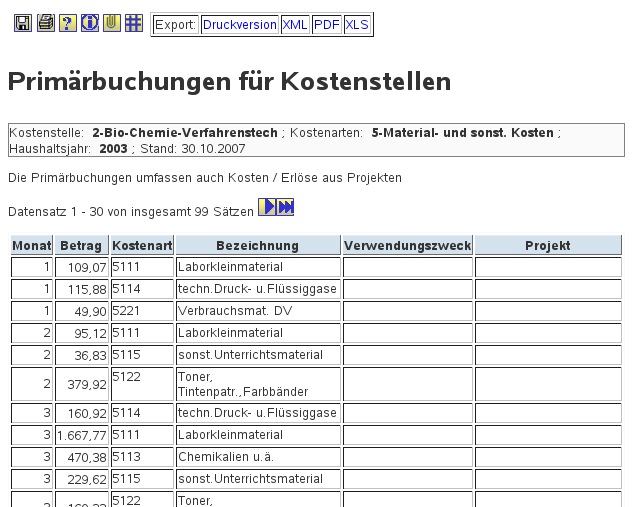Go to next page of records
The image size is (633, 507).
[x=267, y=207]
